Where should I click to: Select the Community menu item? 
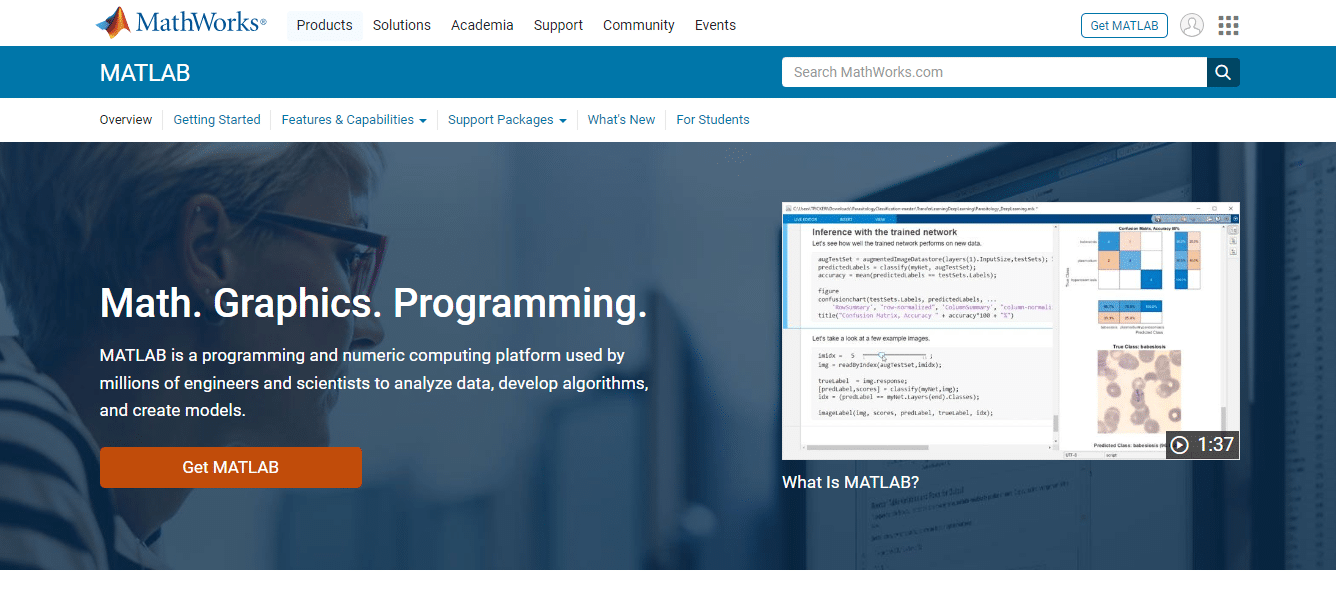tap(638, 25)
